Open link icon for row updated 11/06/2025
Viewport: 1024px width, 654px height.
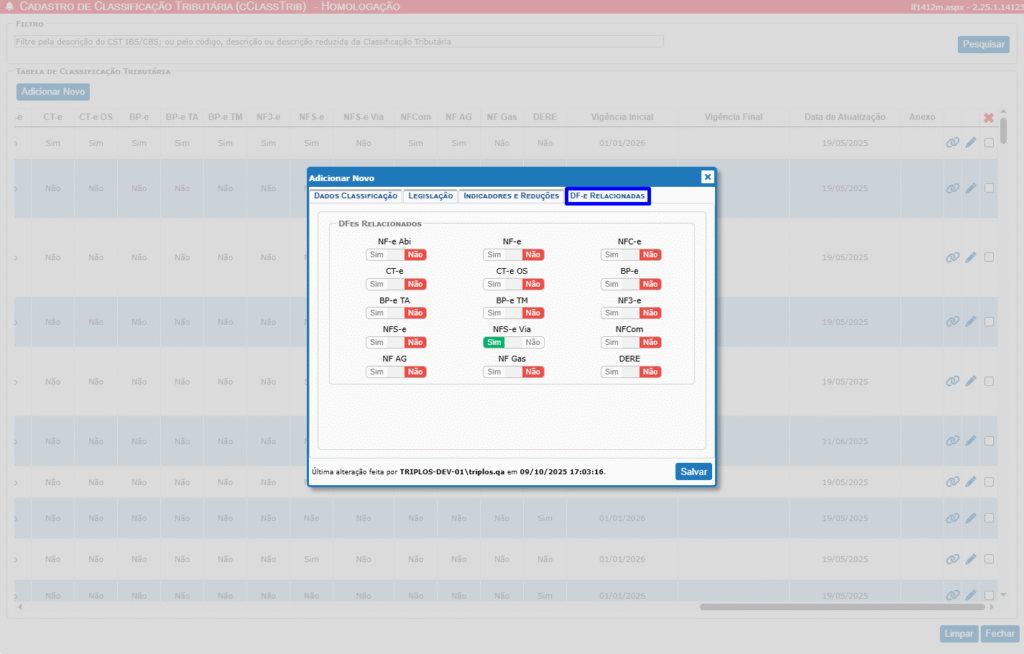click(x=952, y=441)
